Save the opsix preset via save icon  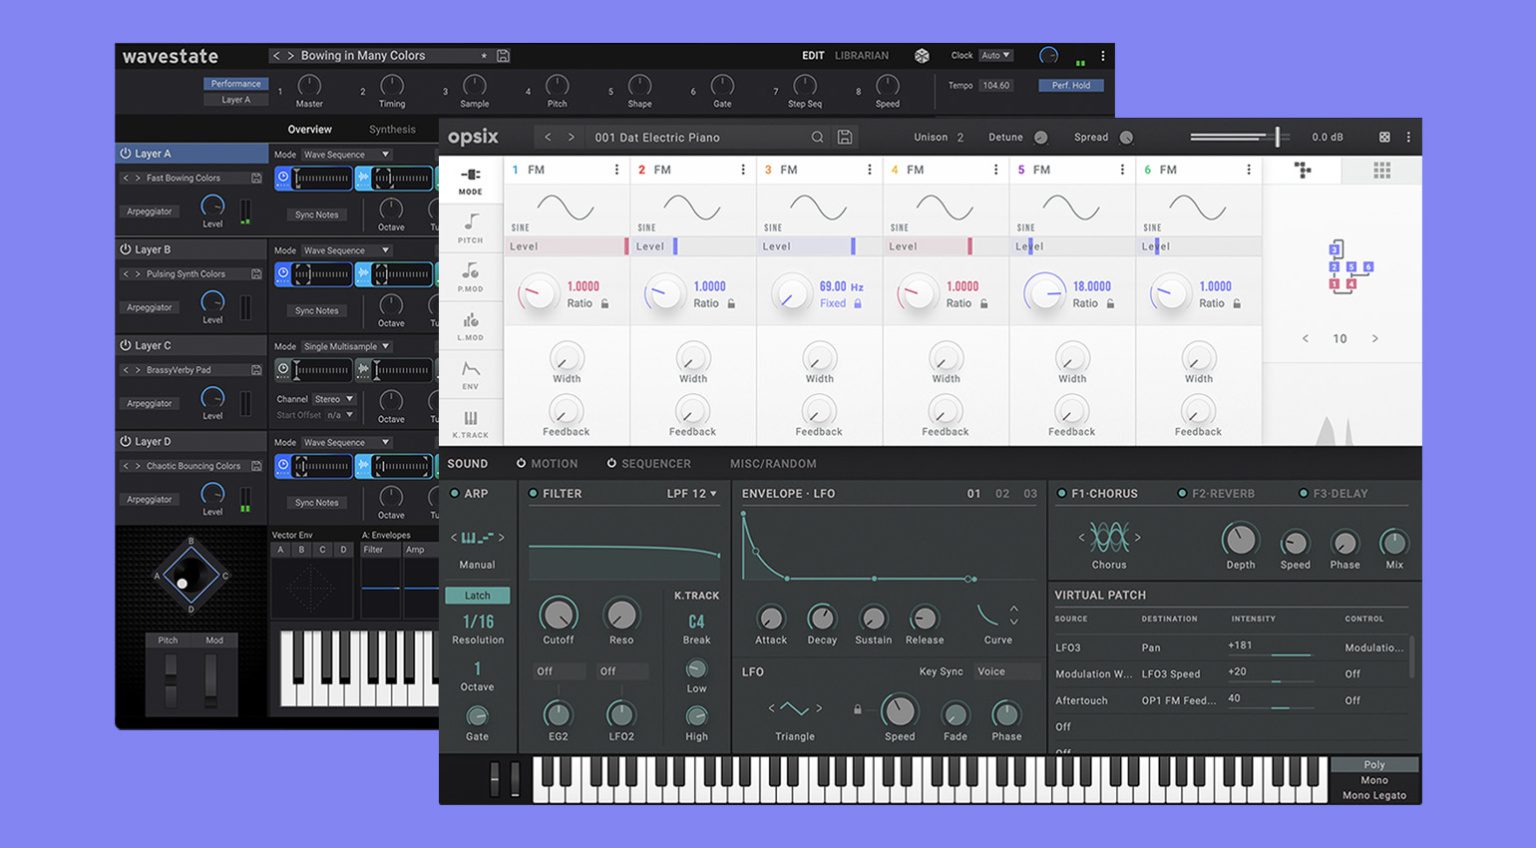point(845,137)
